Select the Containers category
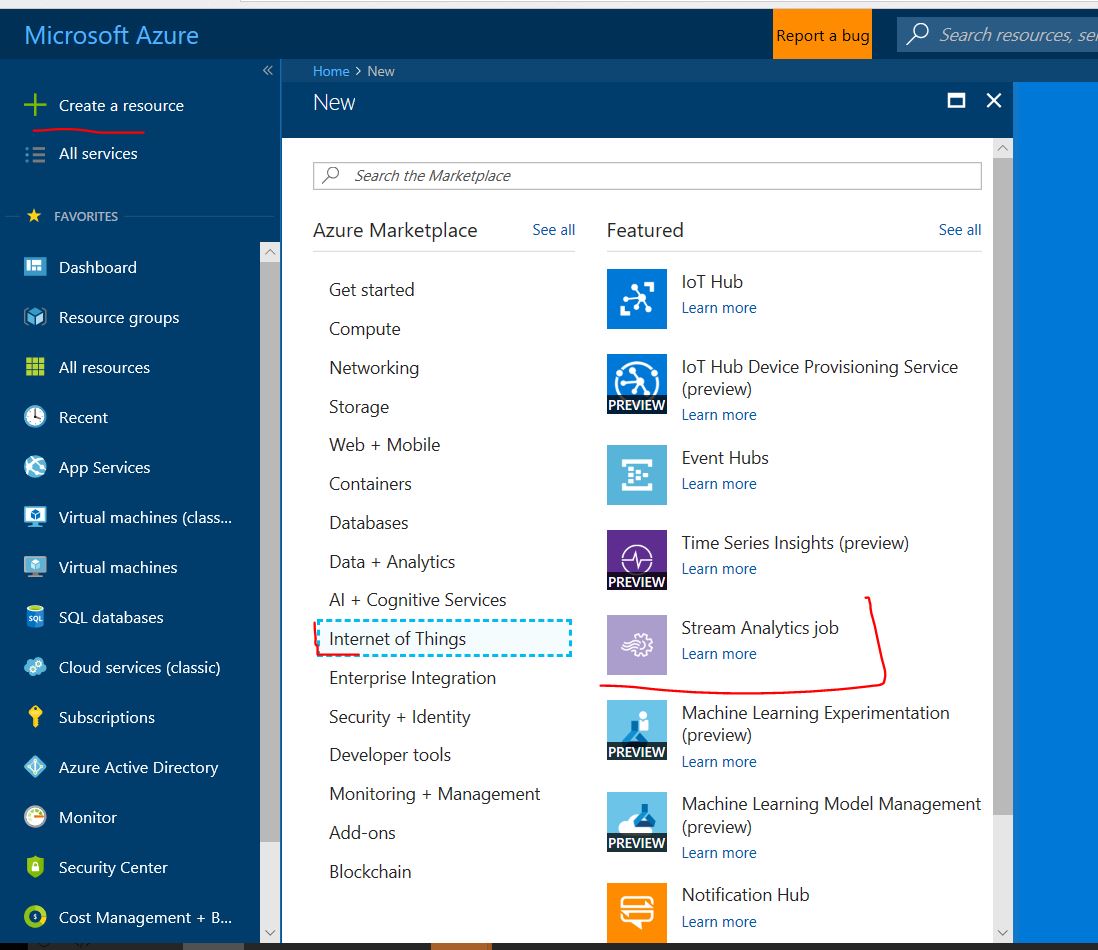 370,484
